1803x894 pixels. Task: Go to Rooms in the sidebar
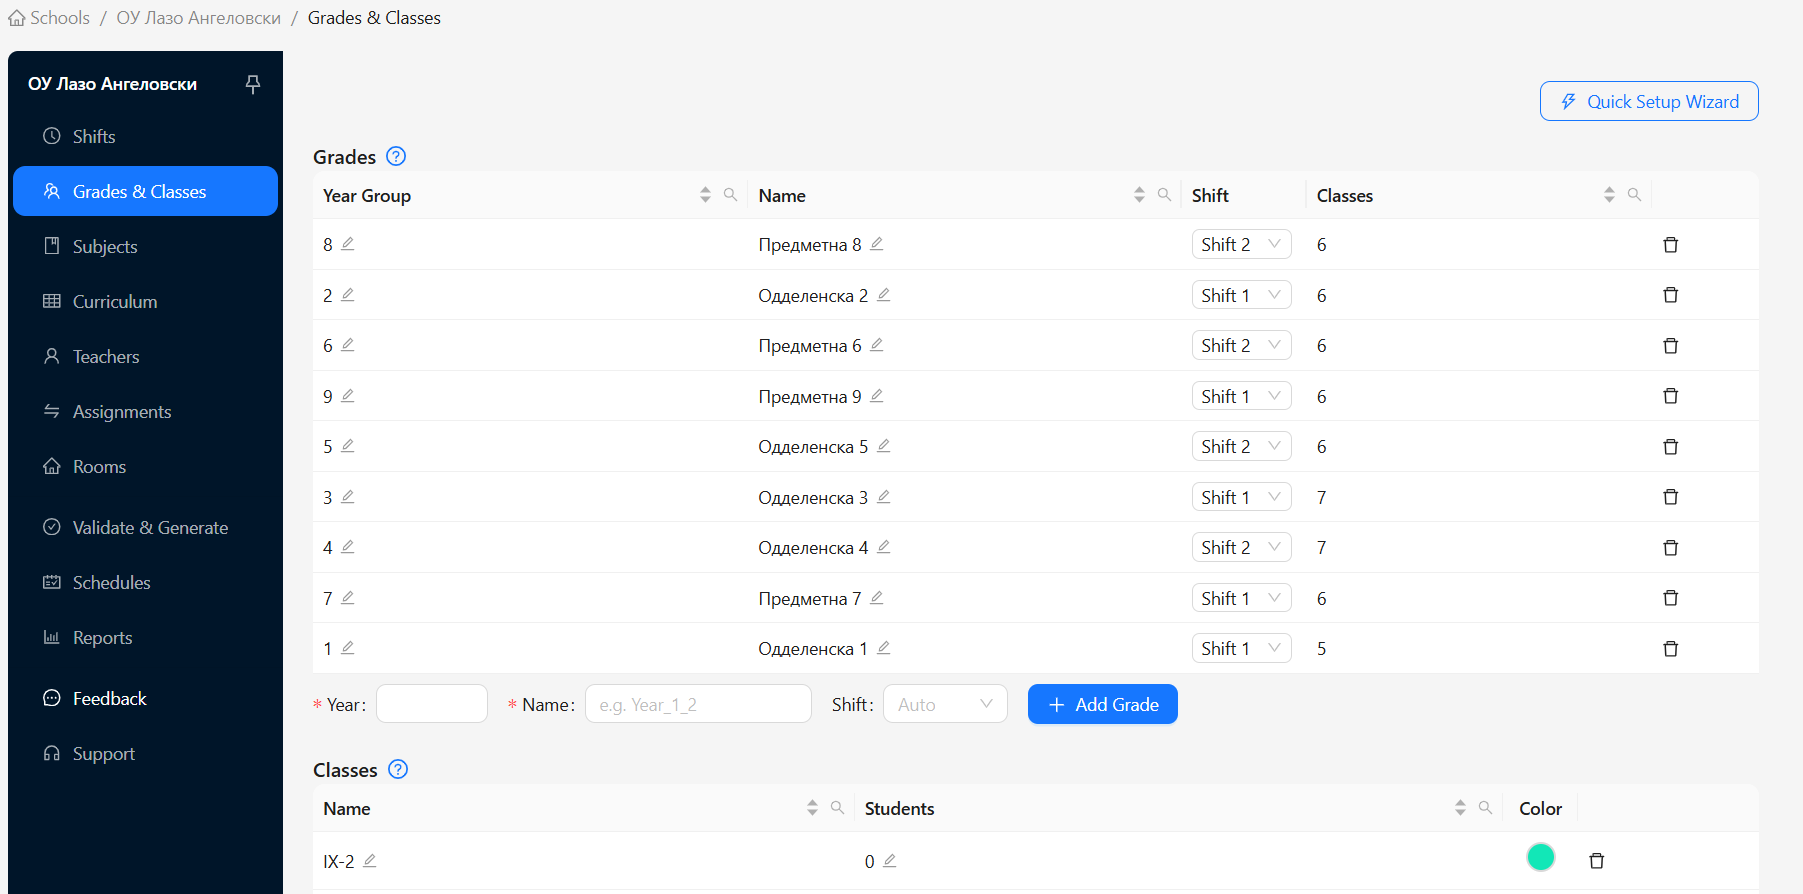(145, 466)
